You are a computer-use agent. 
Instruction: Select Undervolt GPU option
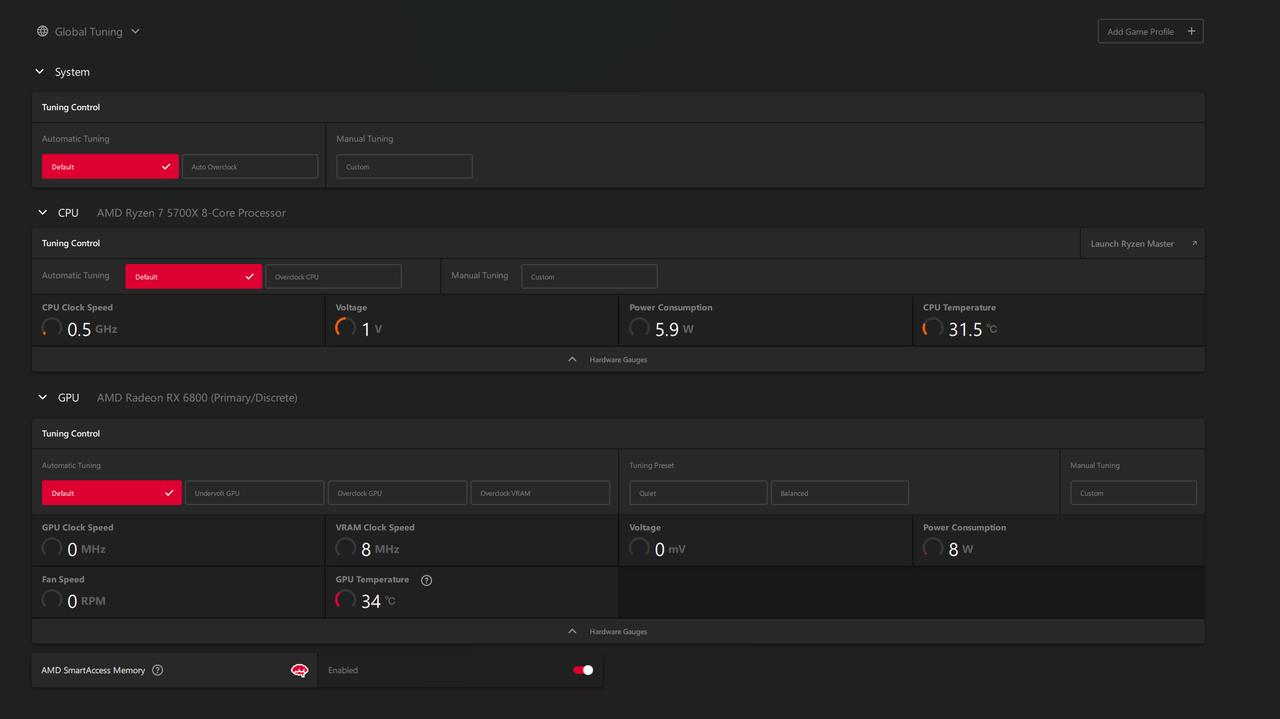pyautogui.click(x=254, y=493)
